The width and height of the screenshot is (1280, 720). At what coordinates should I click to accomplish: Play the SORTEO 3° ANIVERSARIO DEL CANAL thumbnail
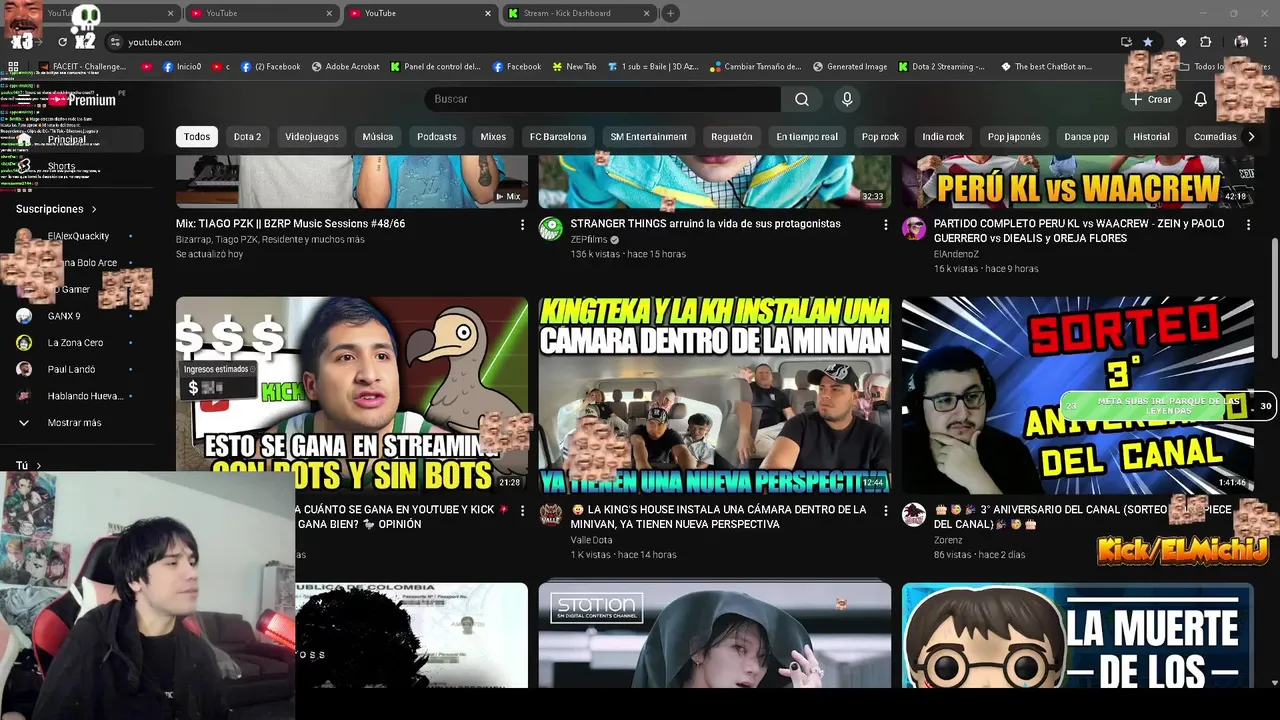1078,394
